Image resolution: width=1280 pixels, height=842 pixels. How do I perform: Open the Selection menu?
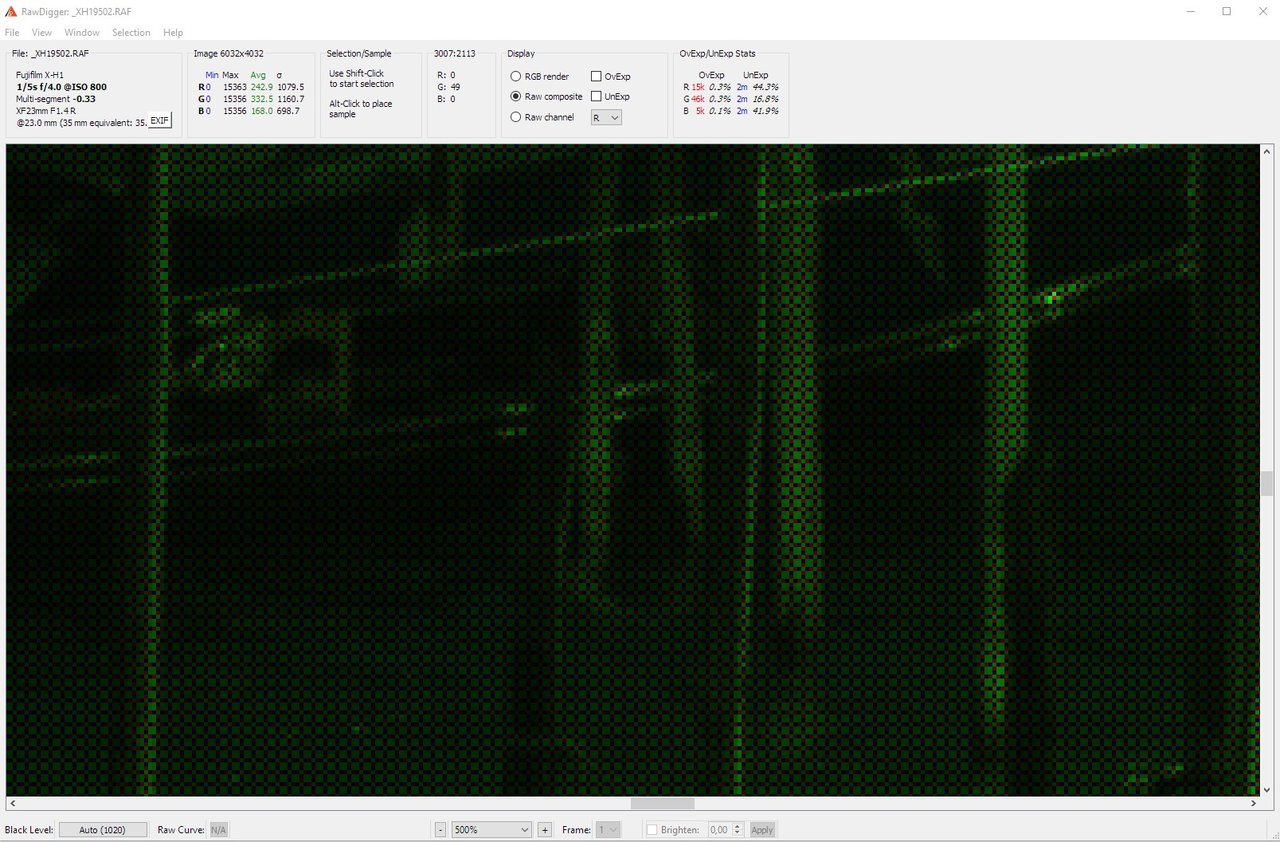(131, 33)
